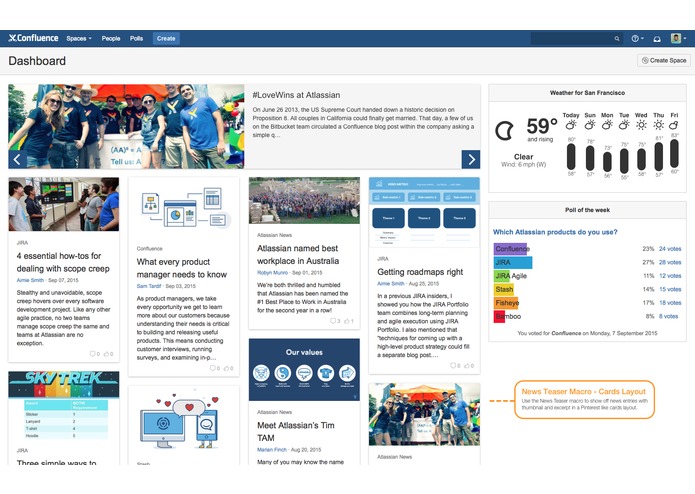Go to previous slide in news carousel
The width and height of the screenshot is (695, 494).
(x=17, y=159)
